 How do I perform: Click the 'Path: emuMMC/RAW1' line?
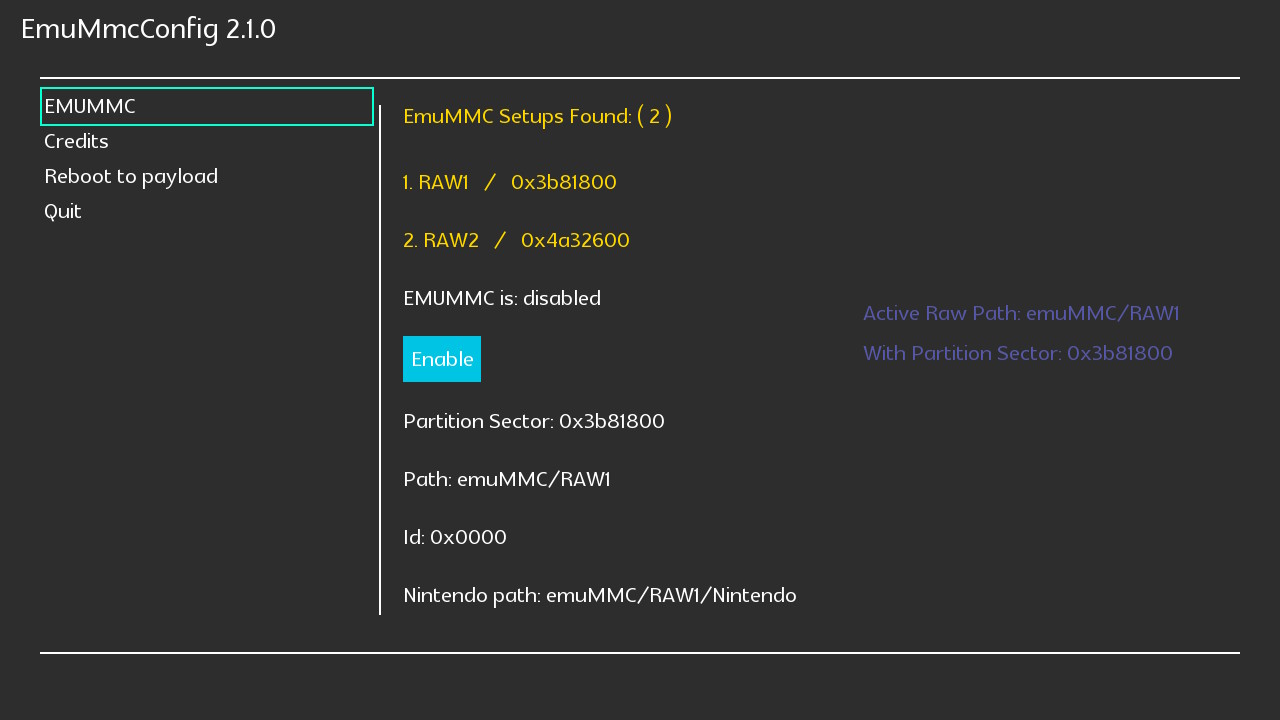click(x=507, y=480)
